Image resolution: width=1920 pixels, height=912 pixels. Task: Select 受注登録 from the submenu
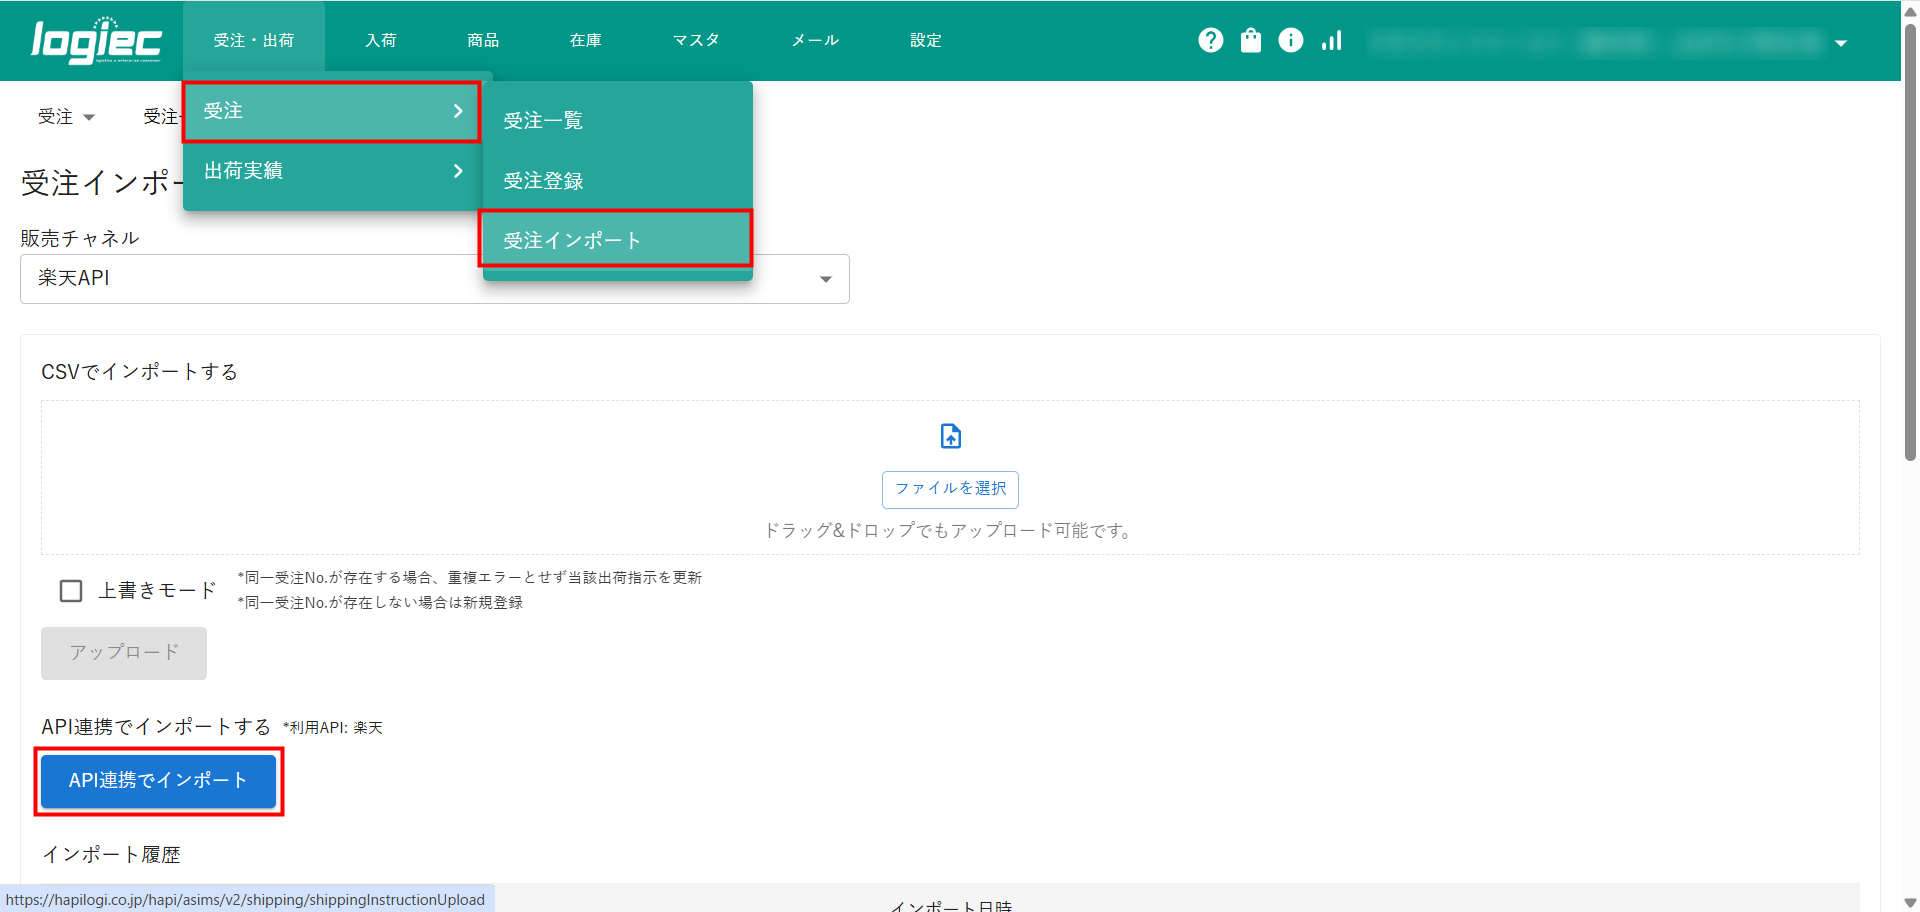(543, 181)
